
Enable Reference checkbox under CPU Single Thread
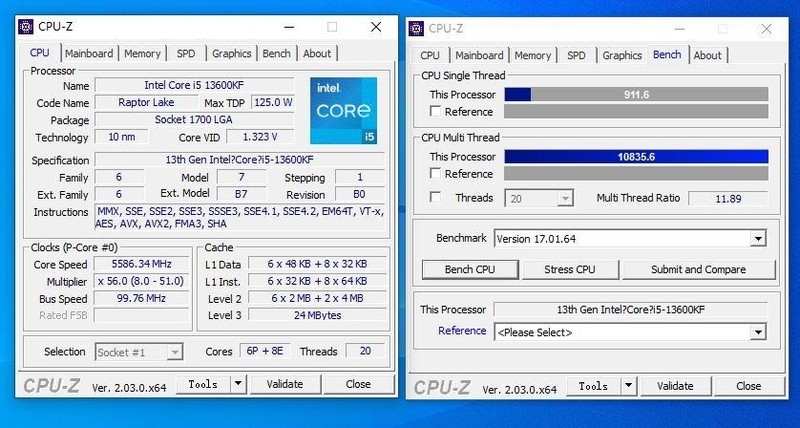tap(435, 111)
